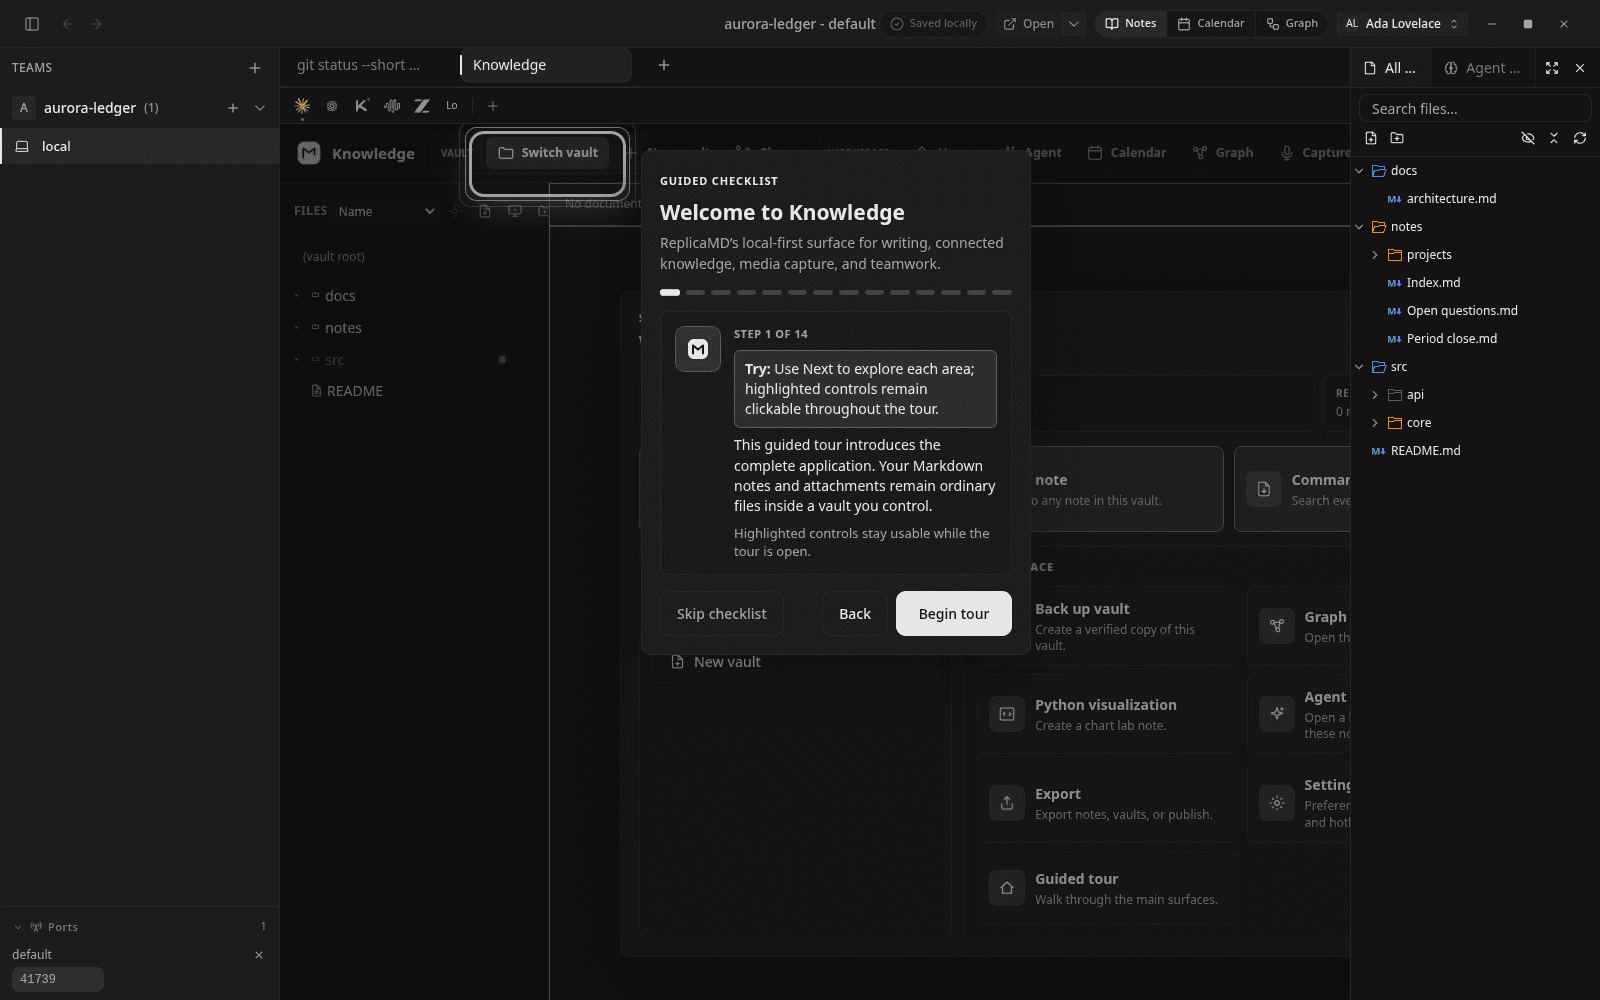This screenshot has height=1000, width=1600.
Task: Collapse the src folder in explorer
Action: coord(1360,367)
